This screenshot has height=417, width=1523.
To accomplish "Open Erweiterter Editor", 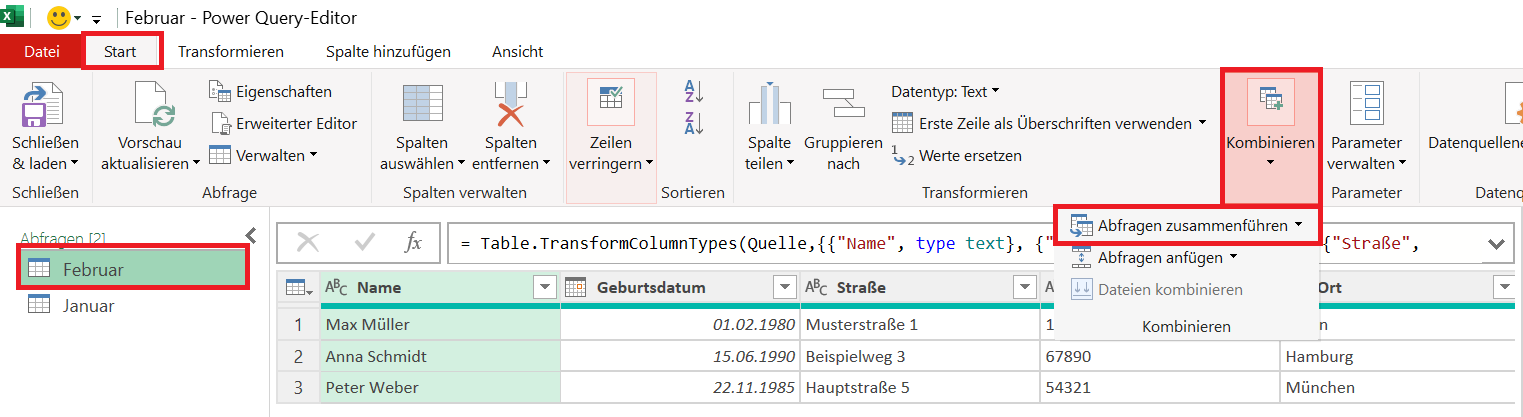I will [x=284, y=124].
